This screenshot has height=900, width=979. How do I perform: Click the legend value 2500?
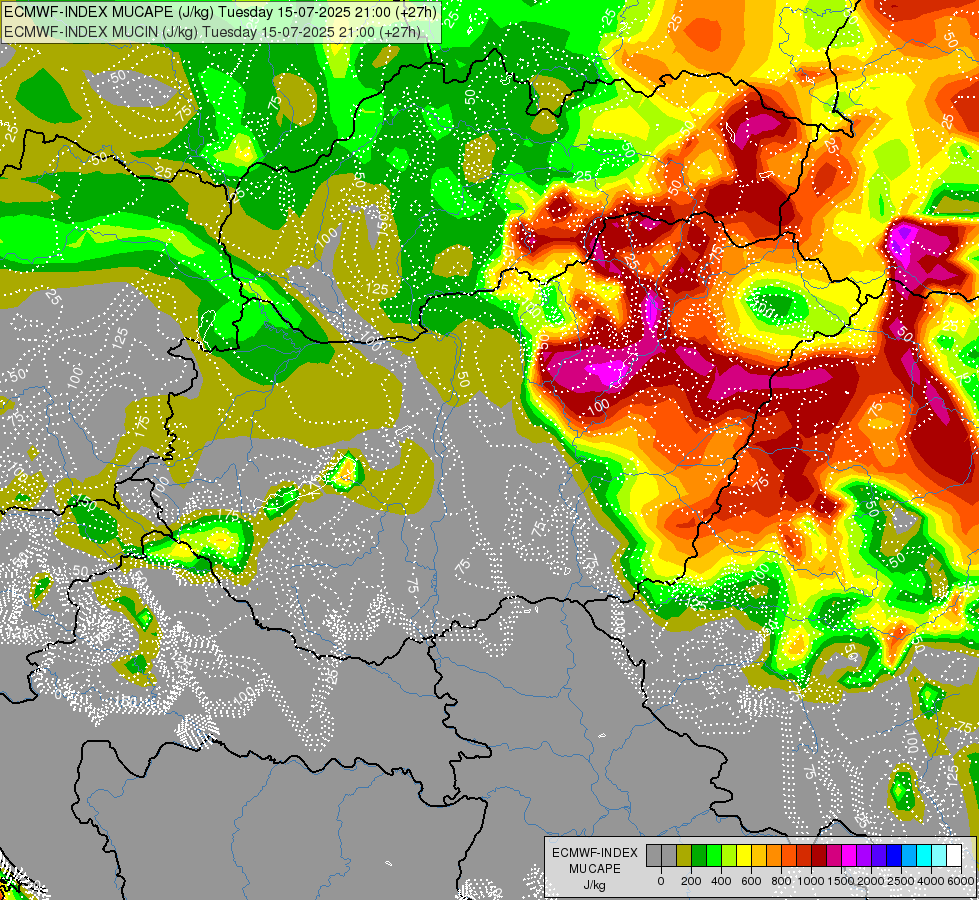[x=901, y=881]
